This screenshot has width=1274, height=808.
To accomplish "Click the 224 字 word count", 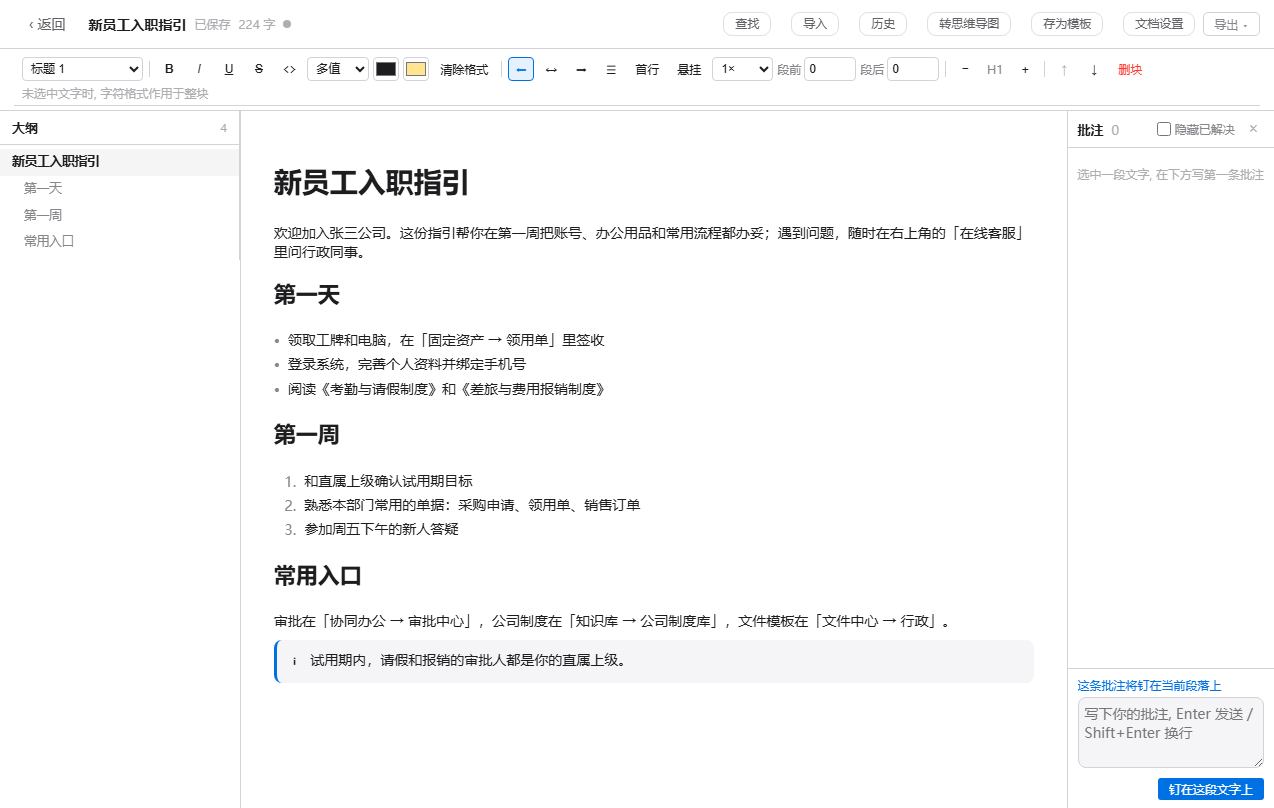I will click(x=257, y=24).
